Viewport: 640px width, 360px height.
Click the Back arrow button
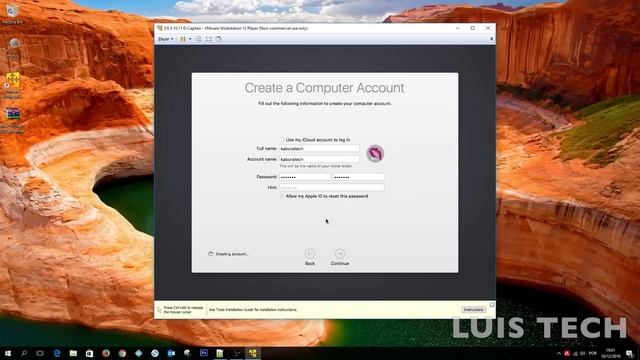(310, 254)
